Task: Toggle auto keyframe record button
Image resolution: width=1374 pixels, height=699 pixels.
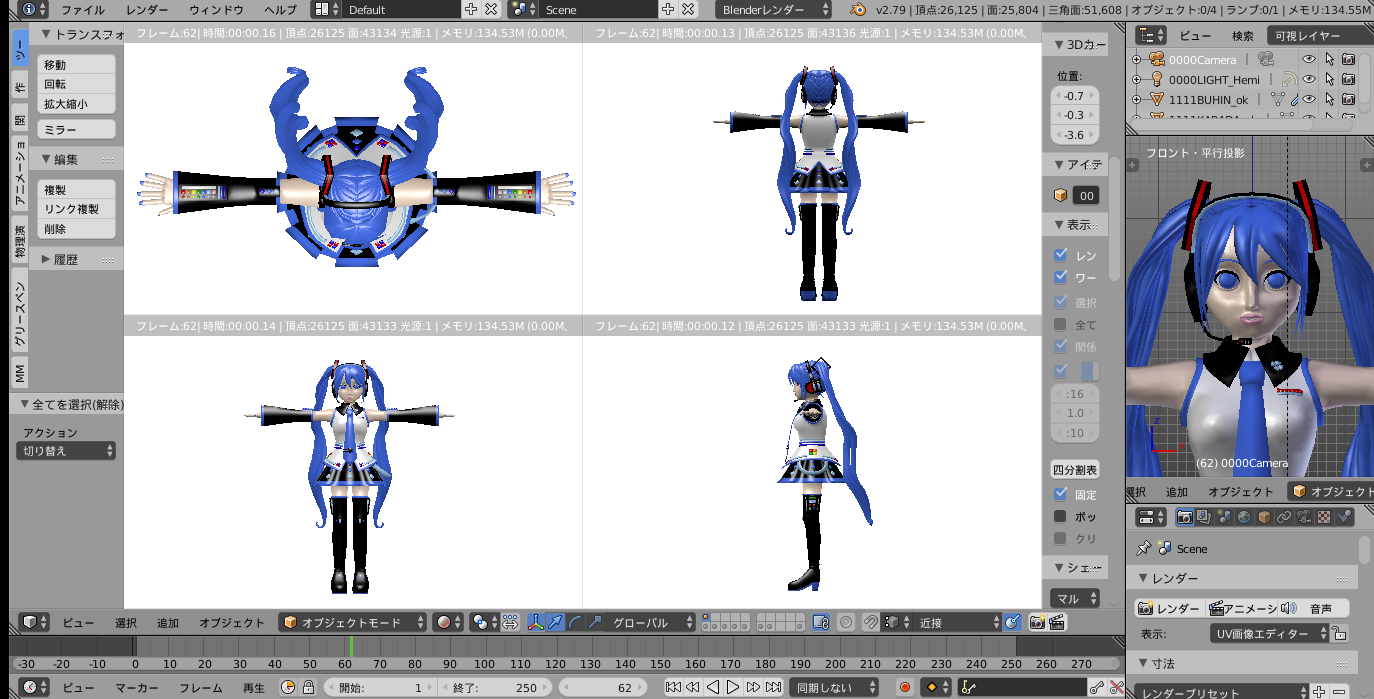Action: 905,687
